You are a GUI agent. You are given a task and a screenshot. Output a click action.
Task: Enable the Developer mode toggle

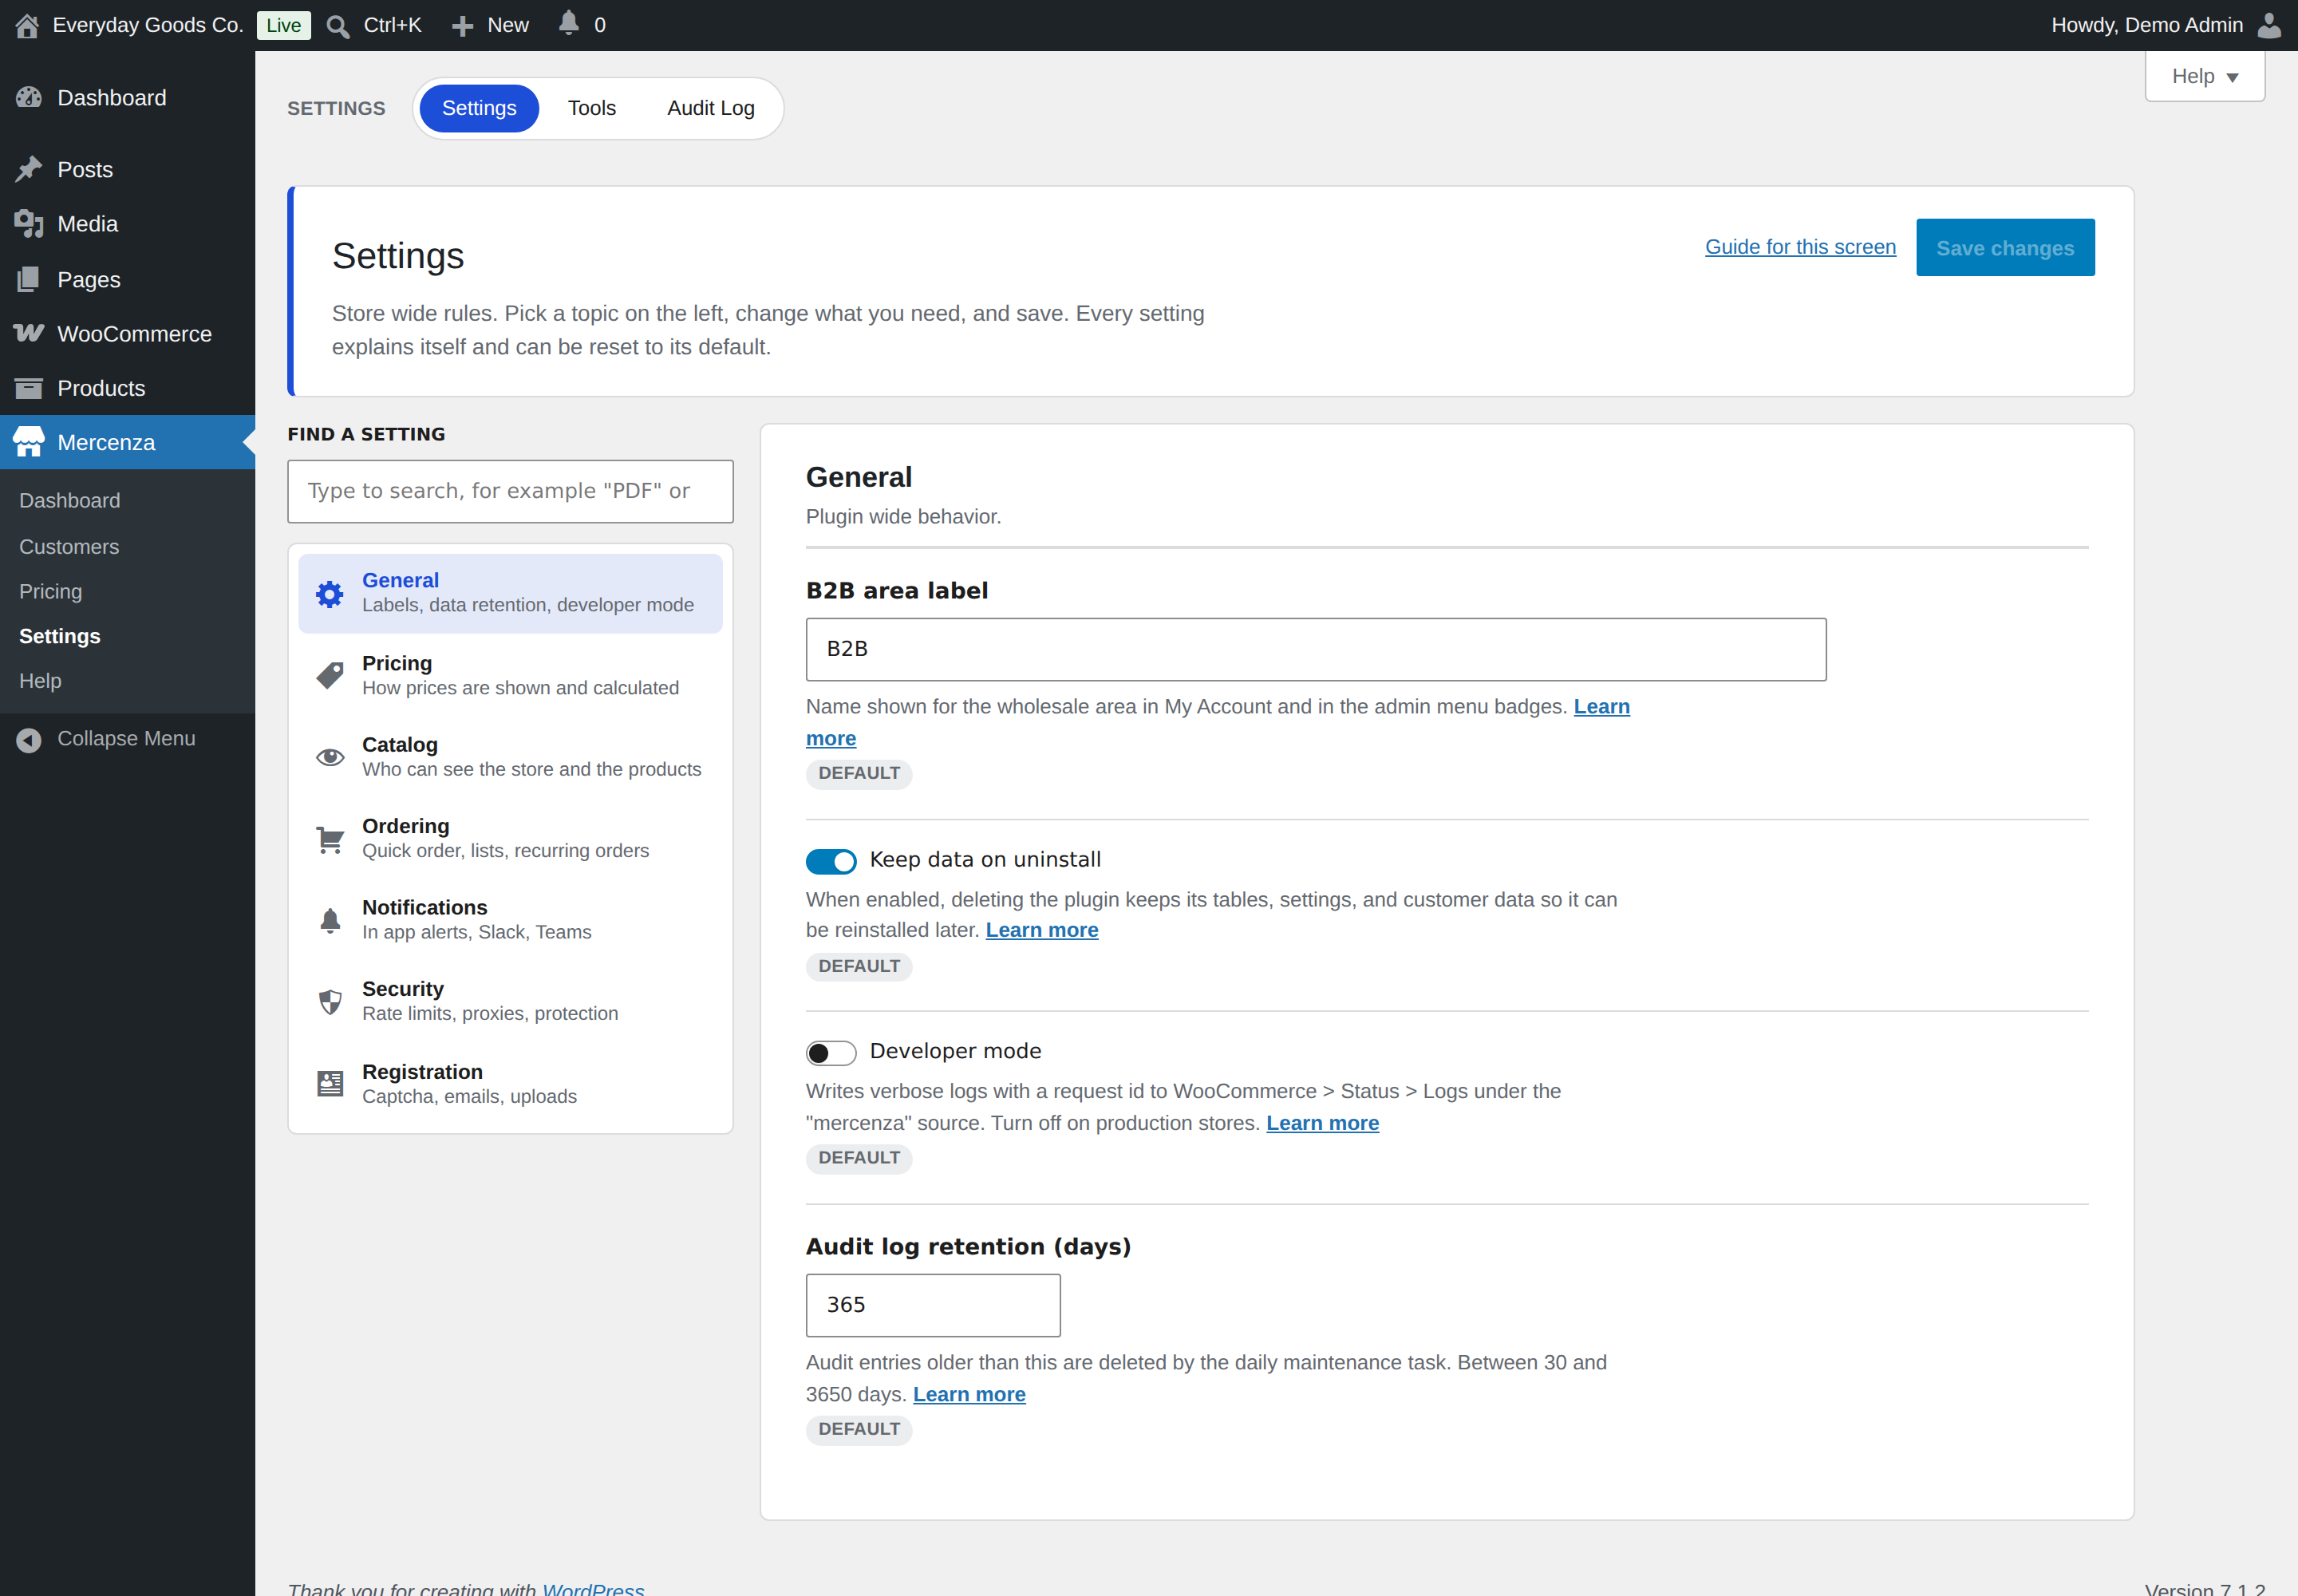point(831,1053)
